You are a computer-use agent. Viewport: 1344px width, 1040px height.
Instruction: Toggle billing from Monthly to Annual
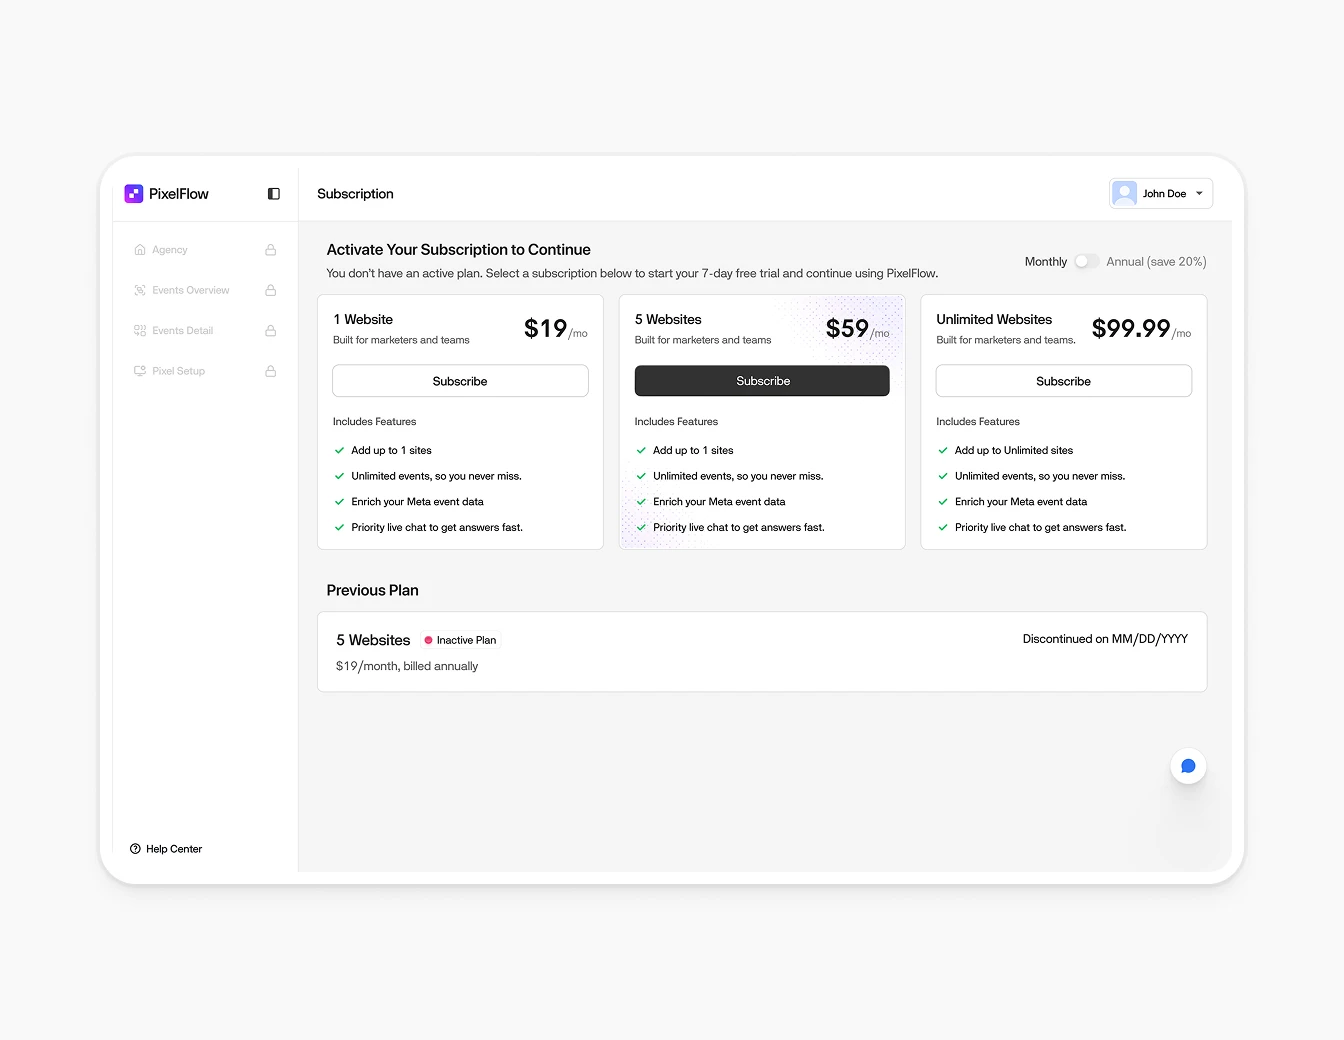pos(1086,260)
